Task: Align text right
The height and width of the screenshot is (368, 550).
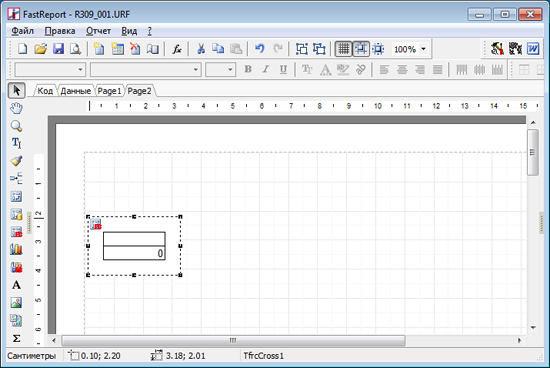Action: 420,69
